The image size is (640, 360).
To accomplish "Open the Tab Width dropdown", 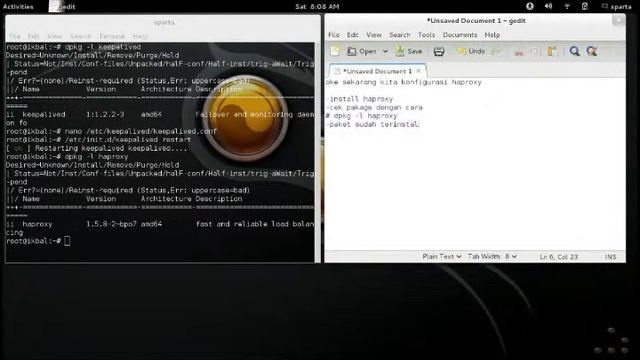I will click(x=492, y=256).
